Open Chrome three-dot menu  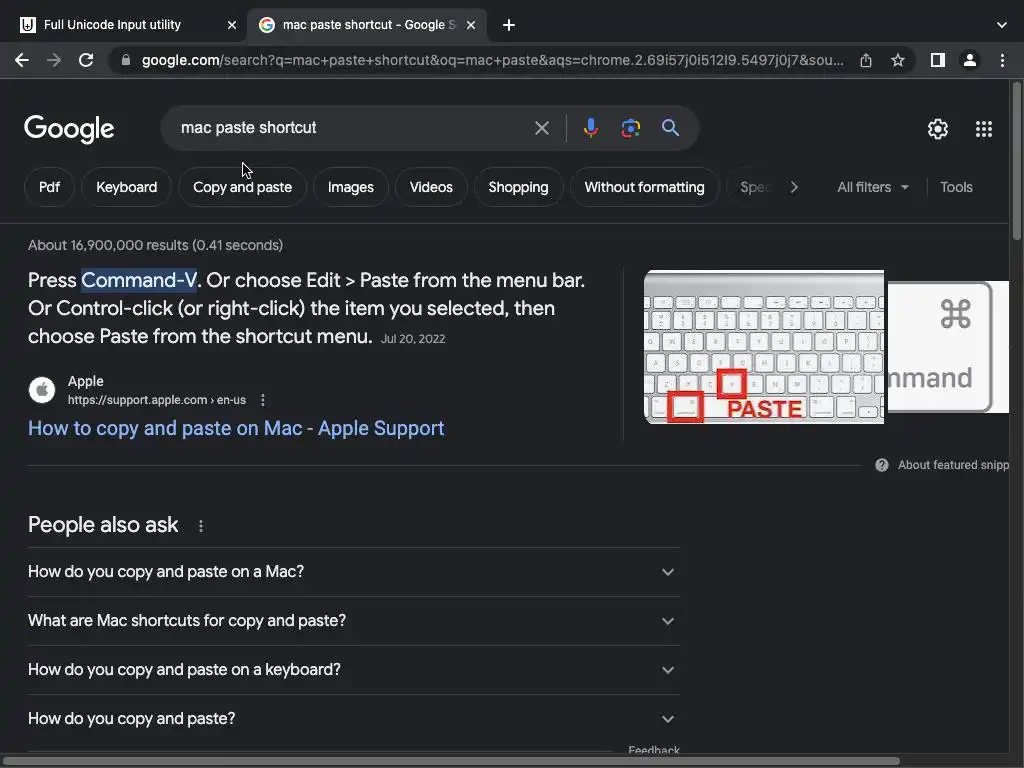1002,60
